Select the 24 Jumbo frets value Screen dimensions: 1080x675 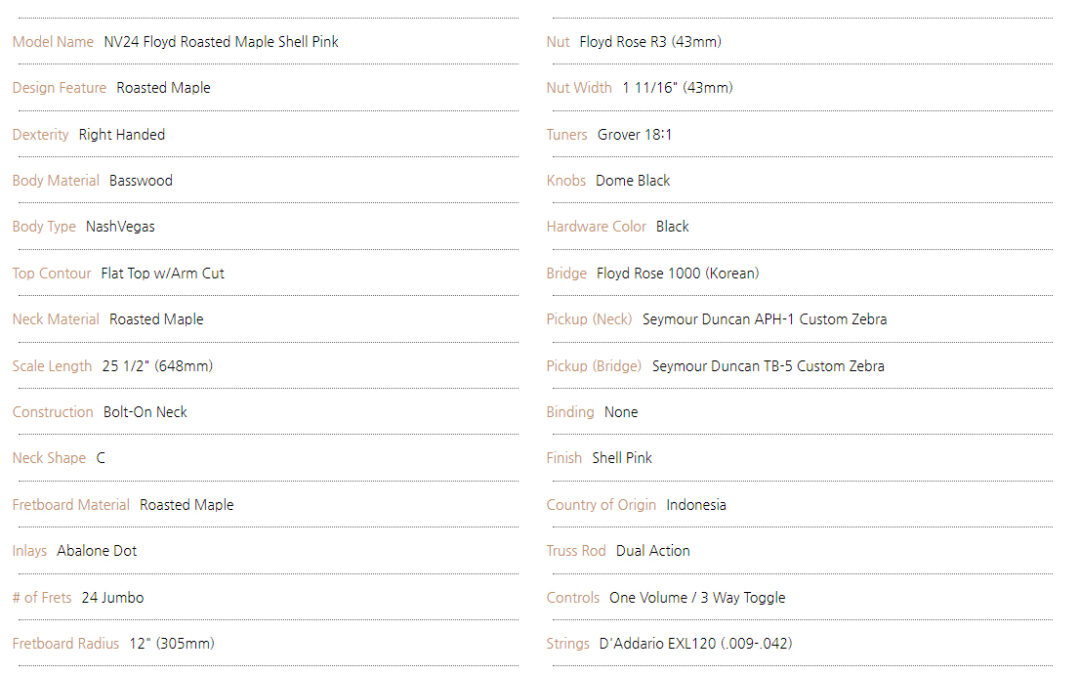113,598
